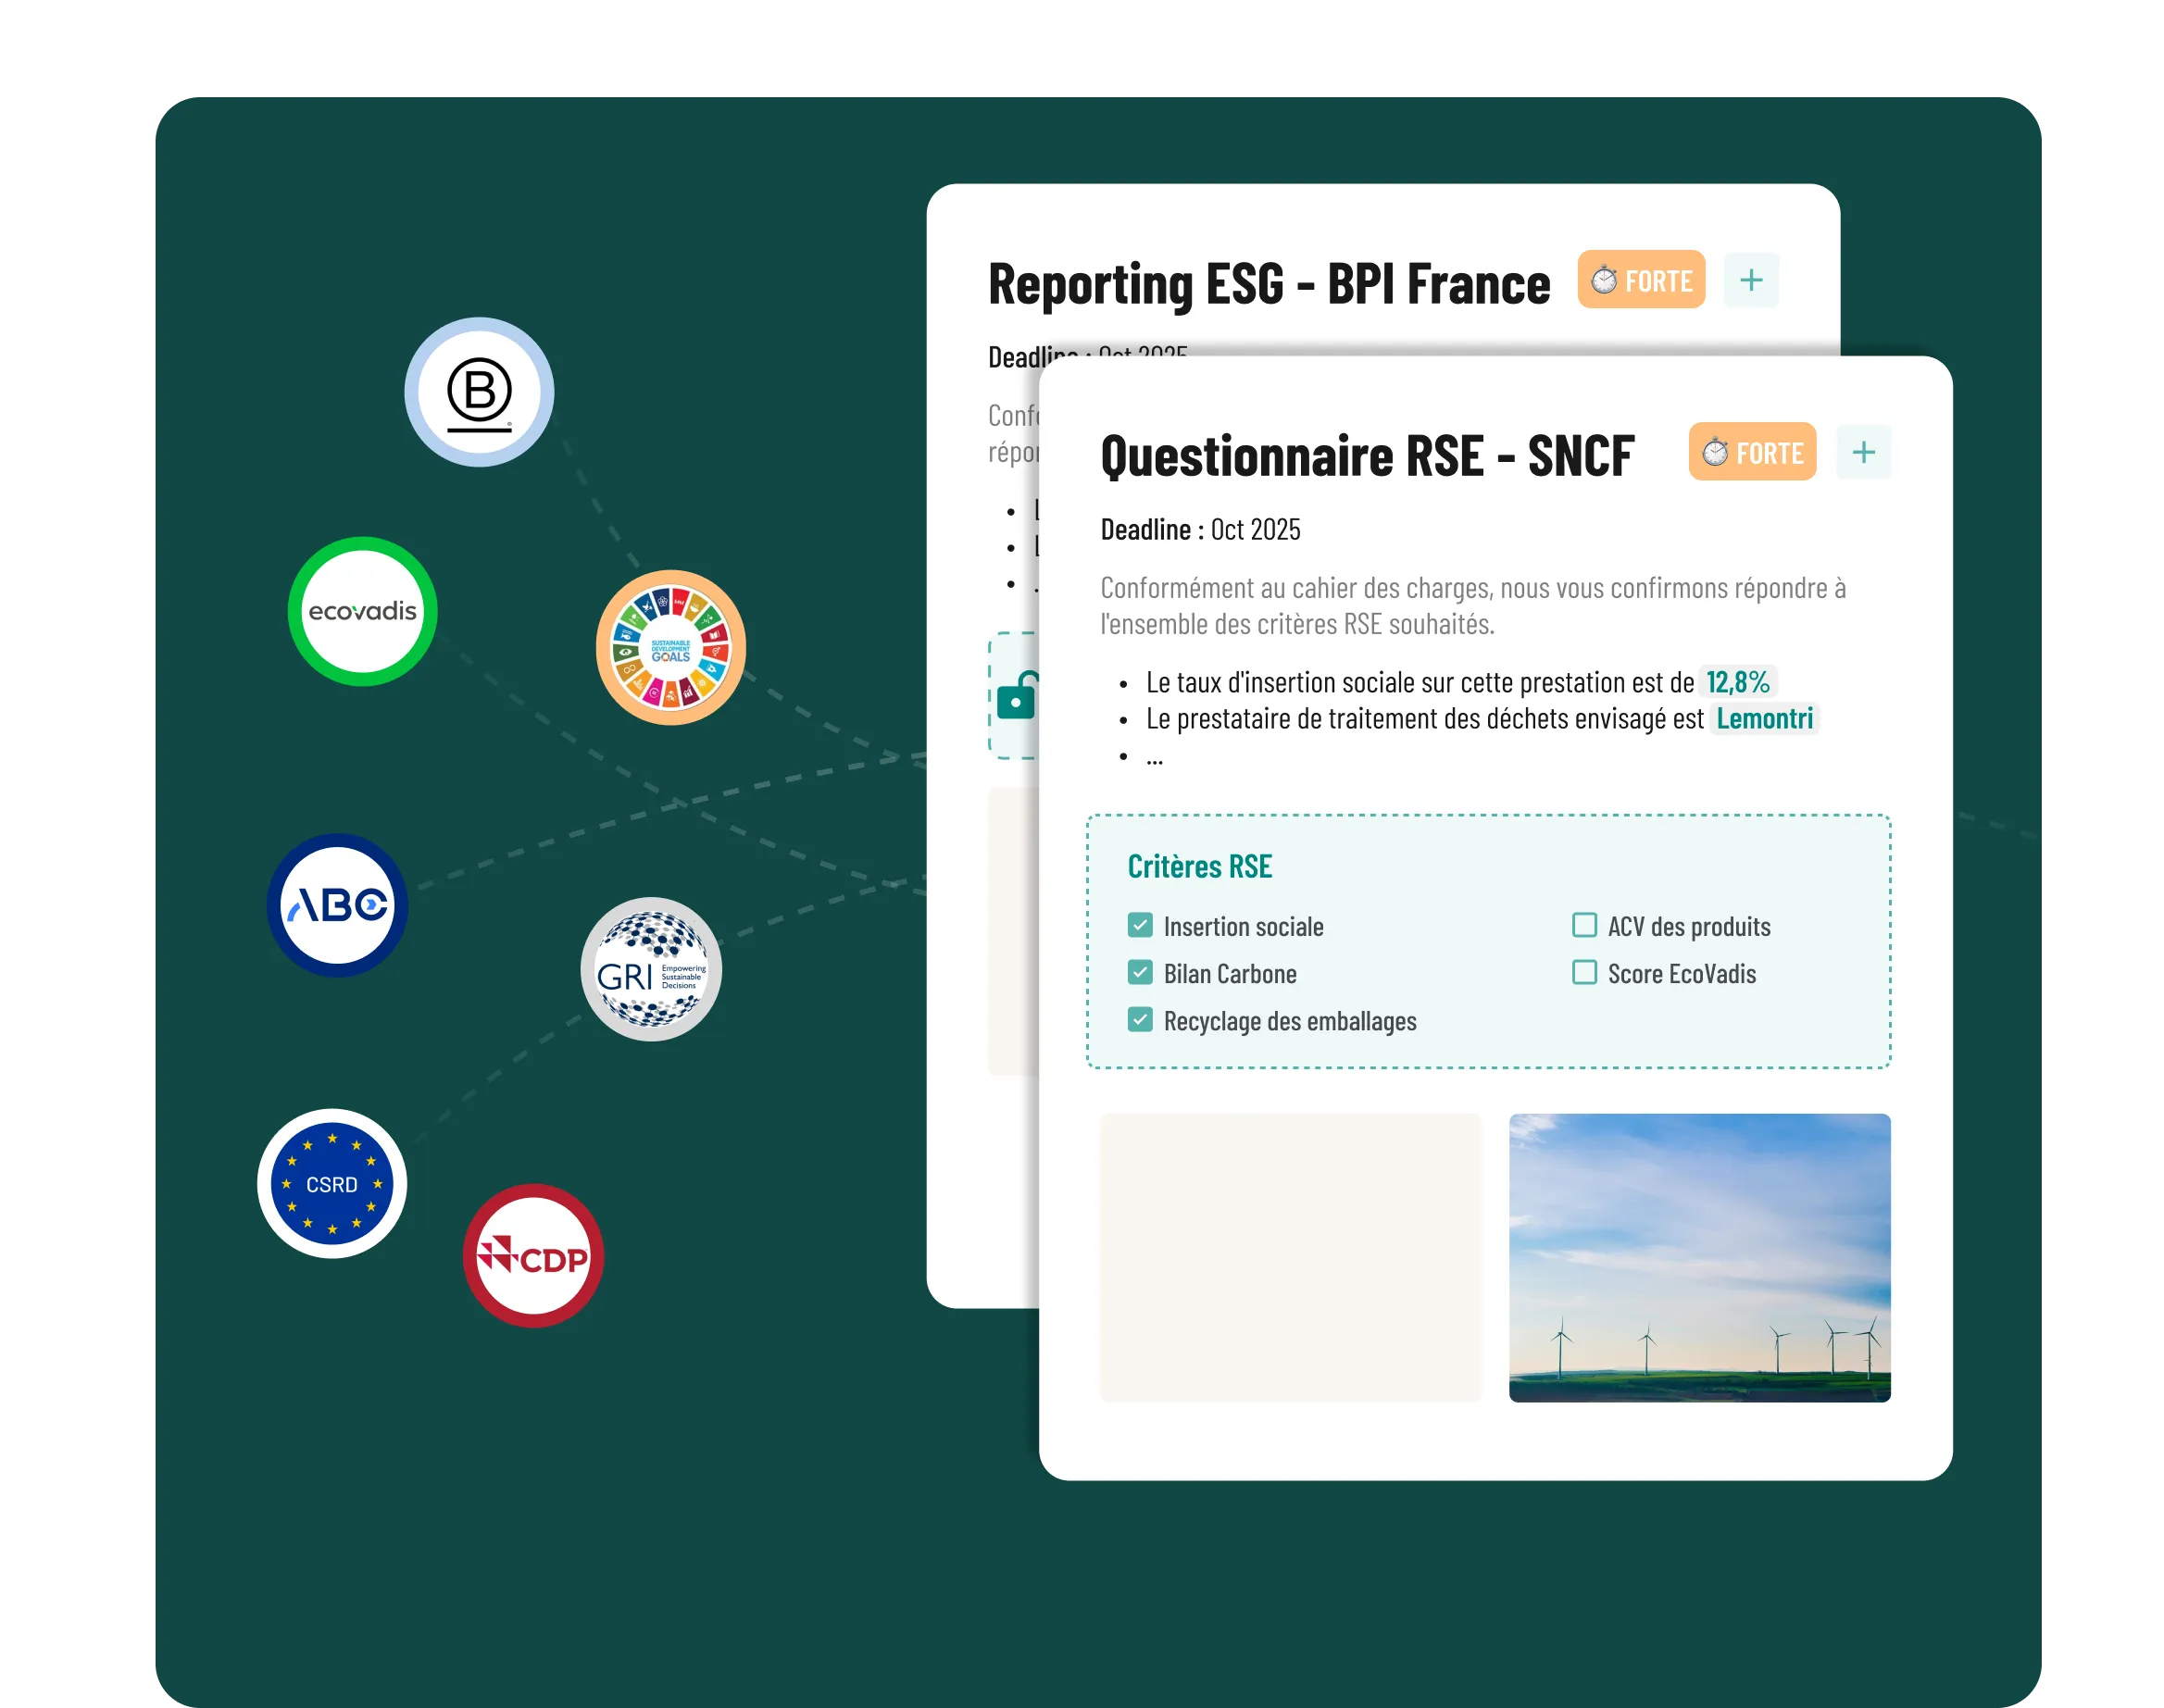2164x1708 pixels.
Task: Open the wind turbines photo thumbnail
Action: [1699, 1257]
